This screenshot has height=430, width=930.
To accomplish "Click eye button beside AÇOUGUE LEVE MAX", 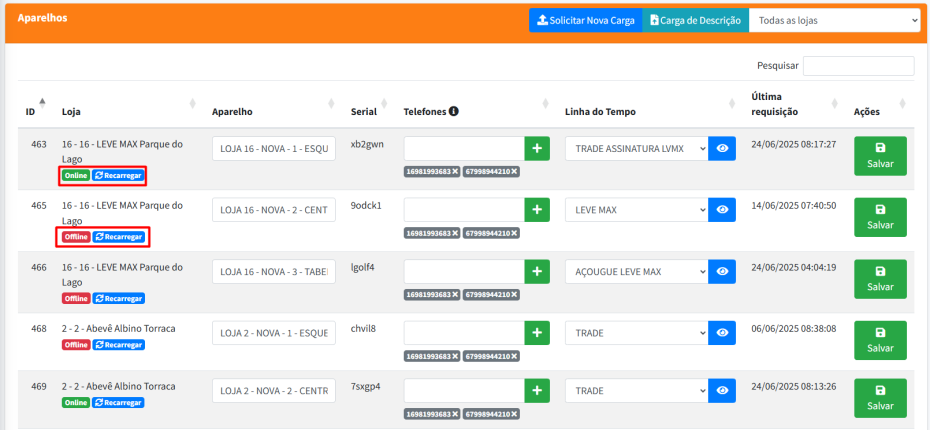I will pyautogui.click(x=722, y=272).
